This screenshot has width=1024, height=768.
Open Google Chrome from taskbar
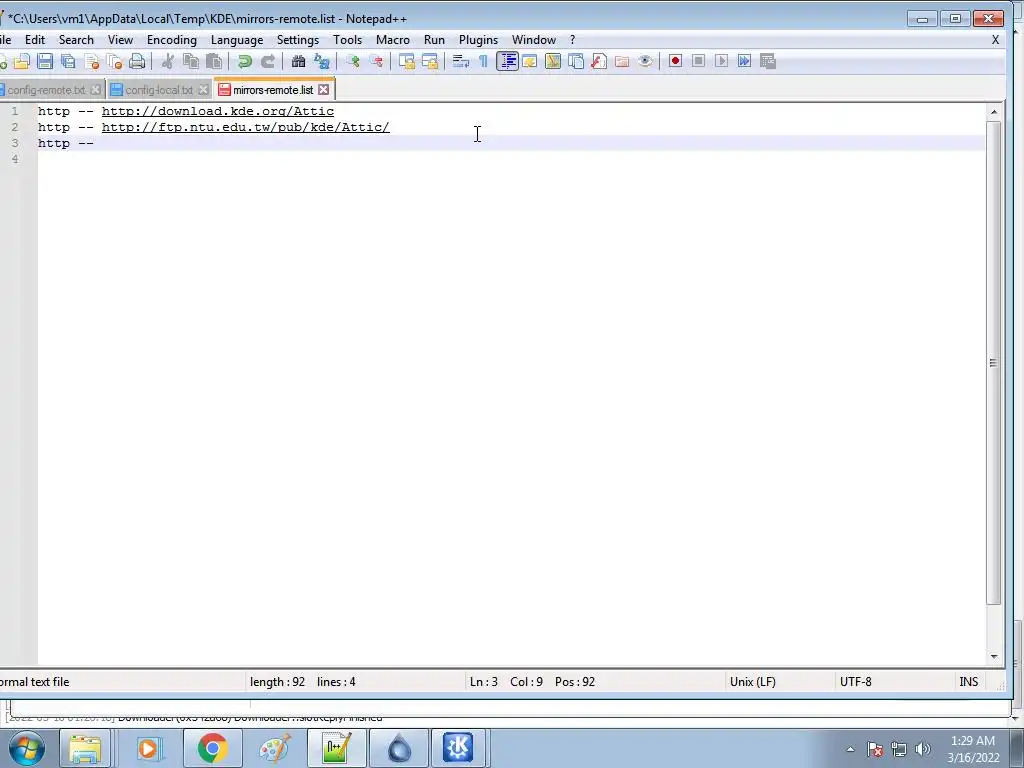coord(212,748)
